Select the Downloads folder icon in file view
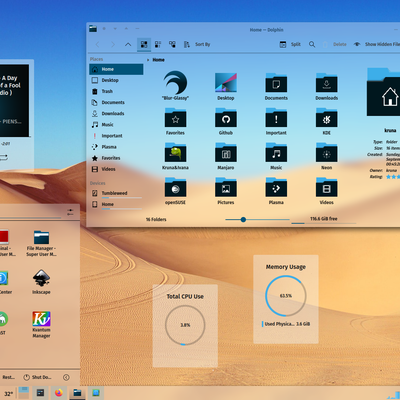 pyautogui.click(x=327, y=83)
